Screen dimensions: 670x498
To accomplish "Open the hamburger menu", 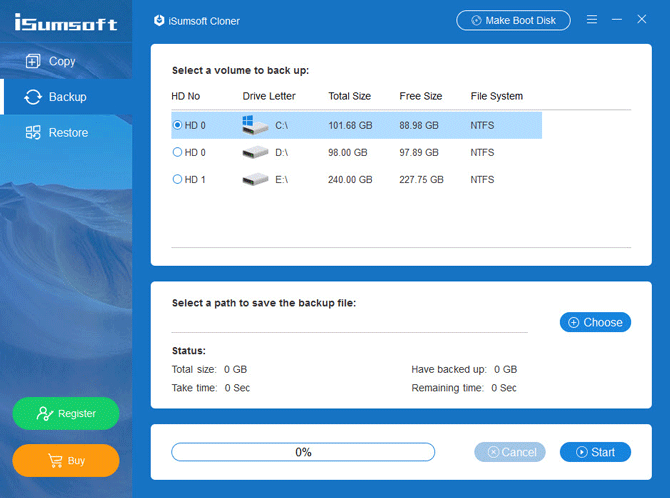I will 592,19.
